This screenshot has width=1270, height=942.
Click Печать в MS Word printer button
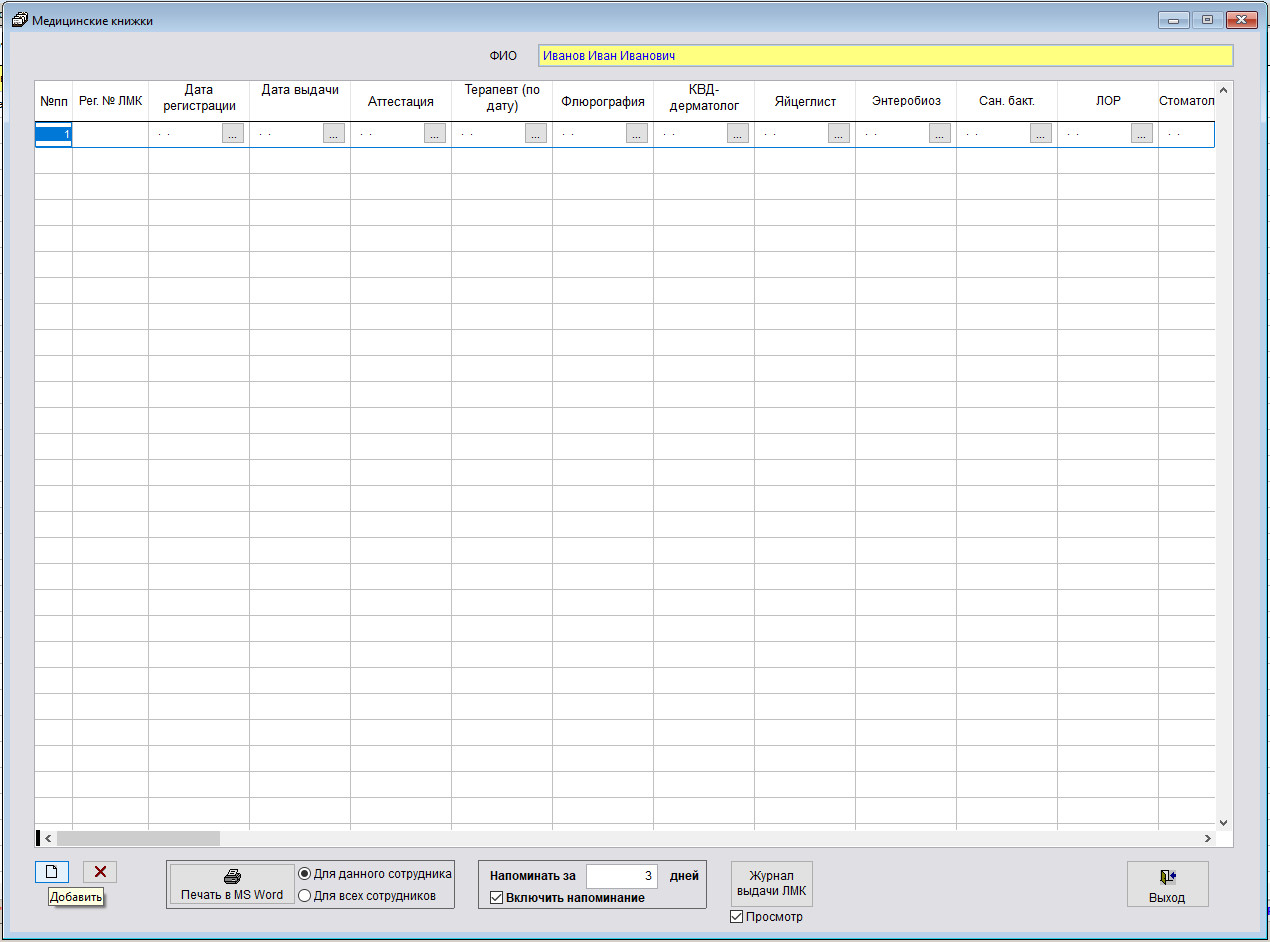point(232,885)
